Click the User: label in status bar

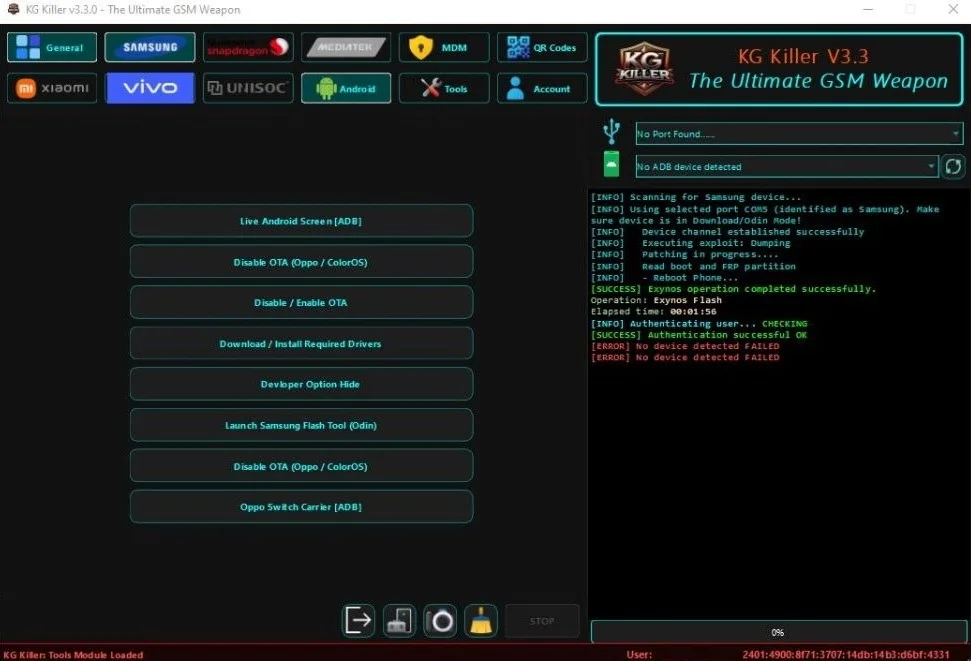pos(639,654)
